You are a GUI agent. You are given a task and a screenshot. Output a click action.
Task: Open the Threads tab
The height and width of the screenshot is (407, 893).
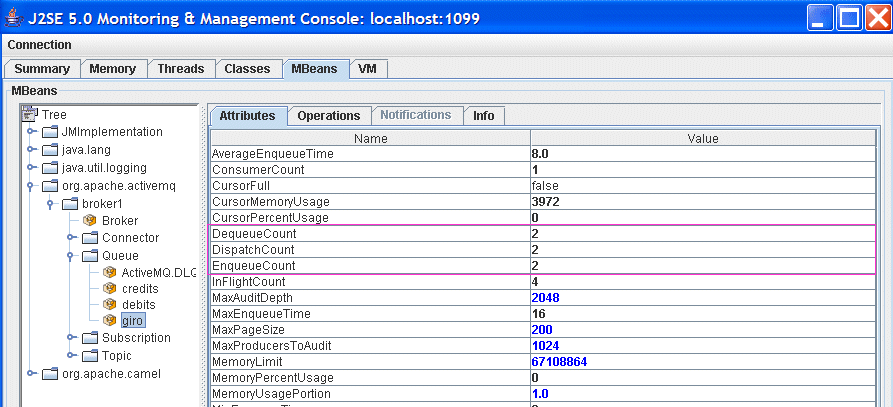click(x=180, y=69)
